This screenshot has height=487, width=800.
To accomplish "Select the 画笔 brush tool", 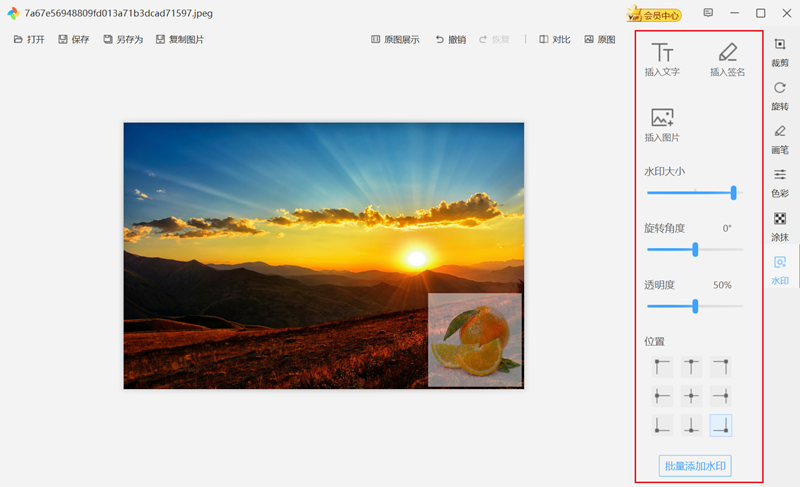I will click(780, 140).
